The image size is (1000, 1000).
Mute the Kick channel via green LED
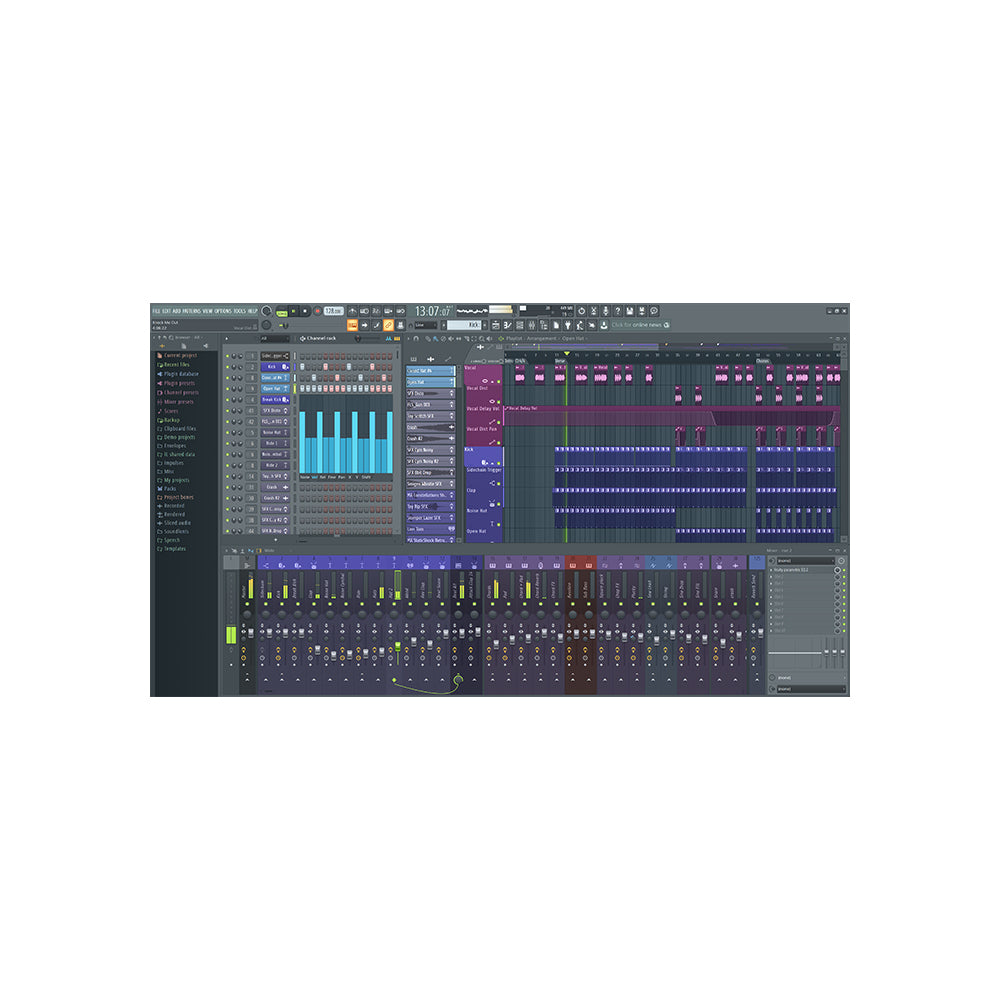[228, 367]
